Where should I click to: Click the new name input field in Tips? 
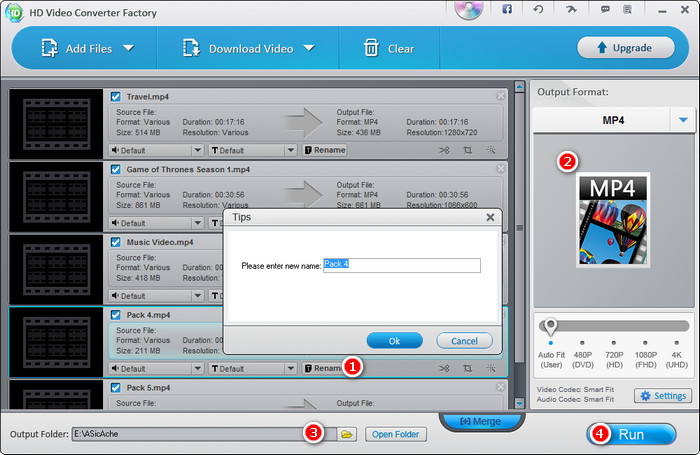(402, 265)
